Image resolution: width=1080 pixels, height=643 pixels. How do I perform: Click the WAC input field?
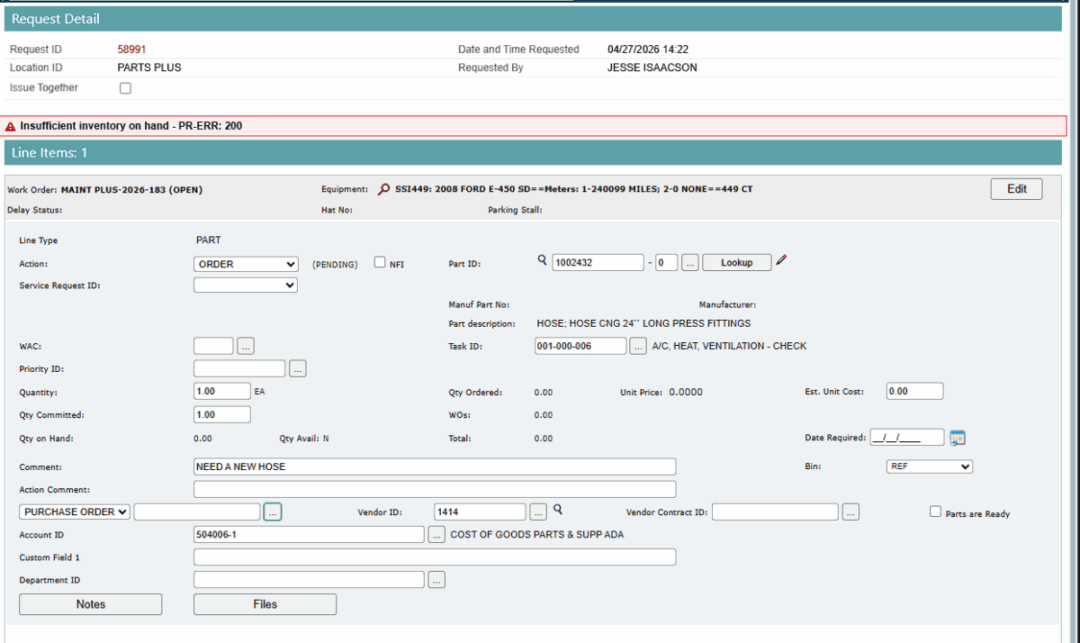tap(214, 346)
